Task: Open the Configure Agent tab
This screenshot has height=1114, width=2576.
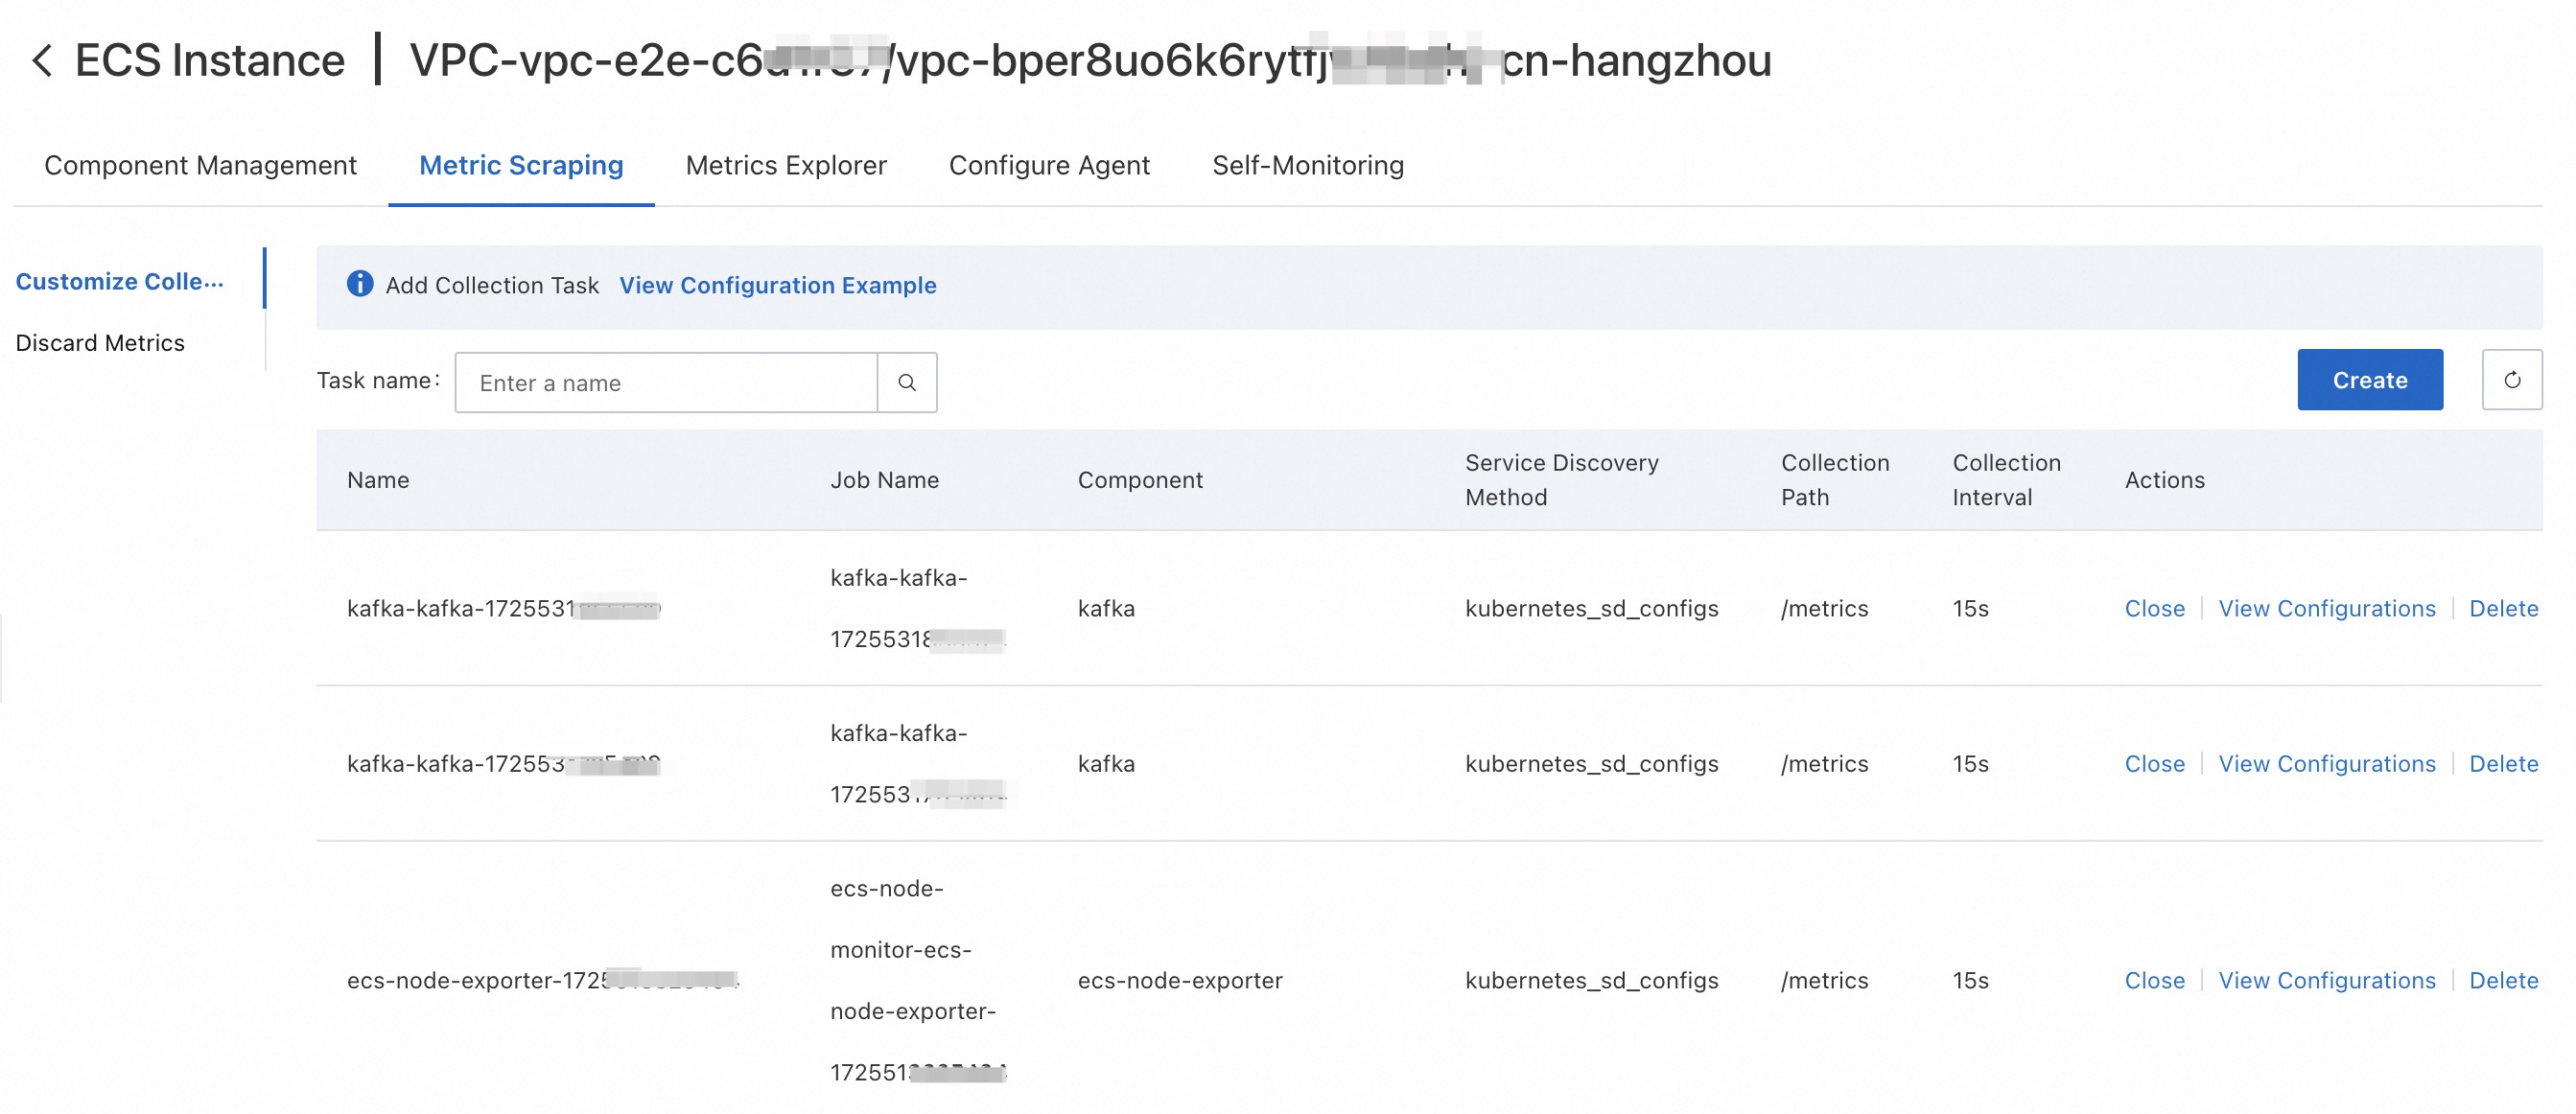Action: click(1049, 165)
